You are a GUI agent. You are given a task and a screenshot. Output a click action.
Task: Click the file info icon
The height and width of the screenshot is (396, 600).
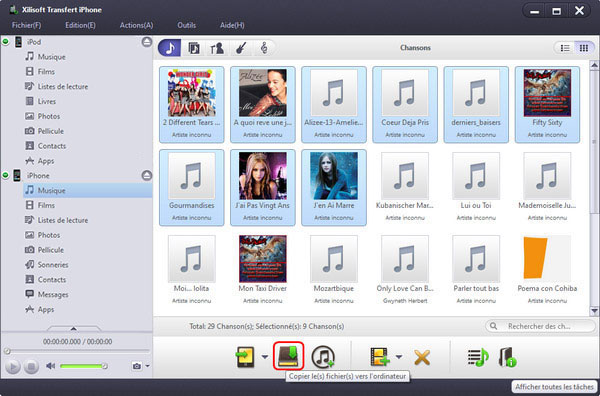point(507,357)
